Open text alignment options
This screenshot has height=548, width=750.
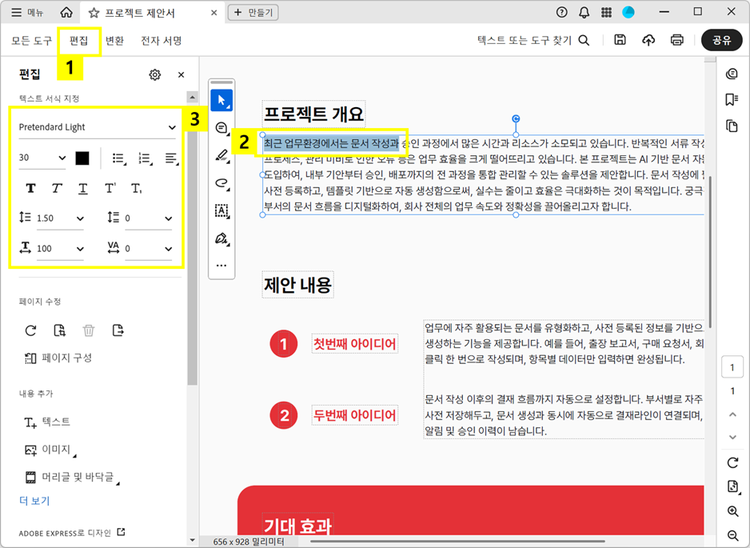point(171,158)
